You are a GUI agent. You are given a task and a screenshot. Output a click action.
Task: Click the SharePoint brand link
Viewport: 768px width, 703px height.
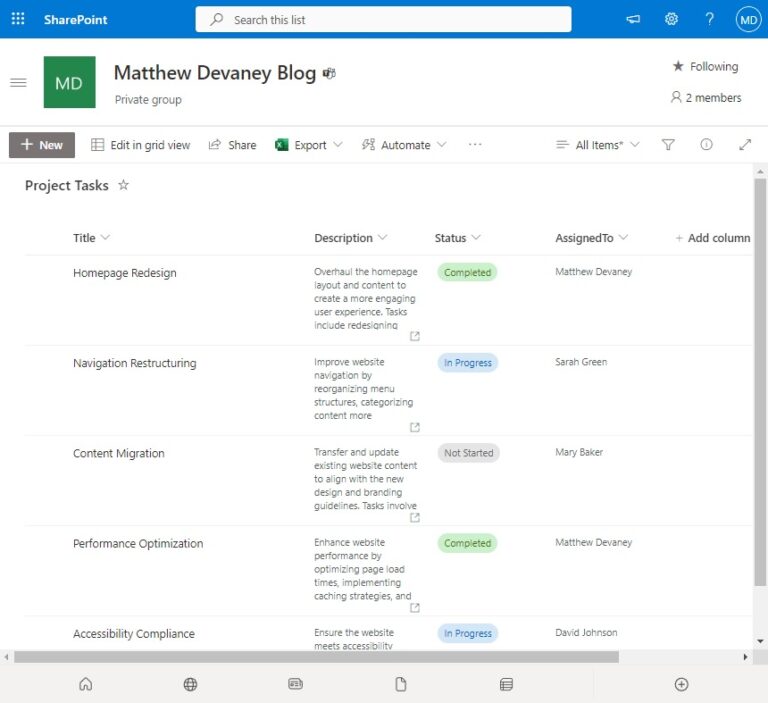click(x=75, y=20)
